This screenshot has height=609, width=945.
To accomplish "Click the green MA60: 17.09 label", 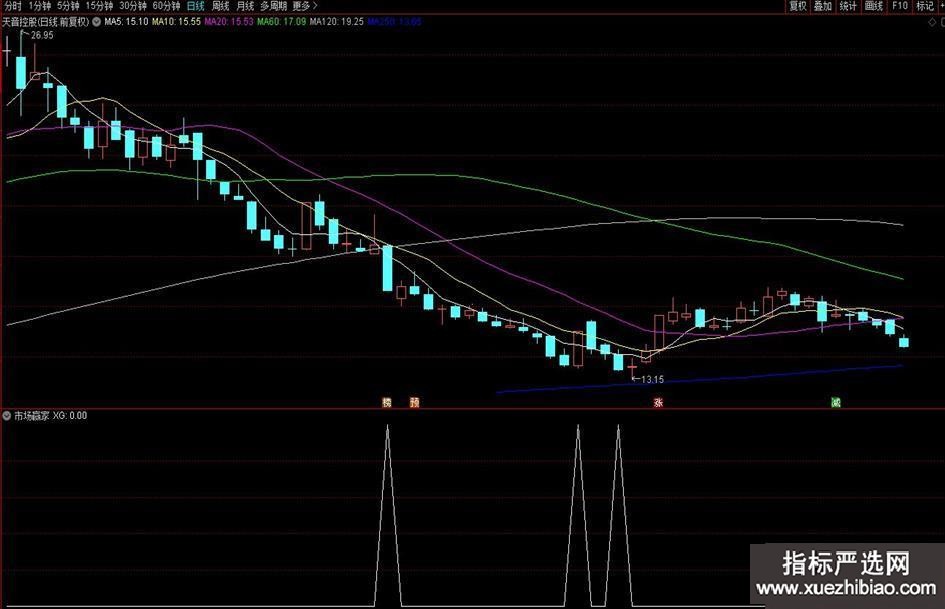I will (281, 22).
